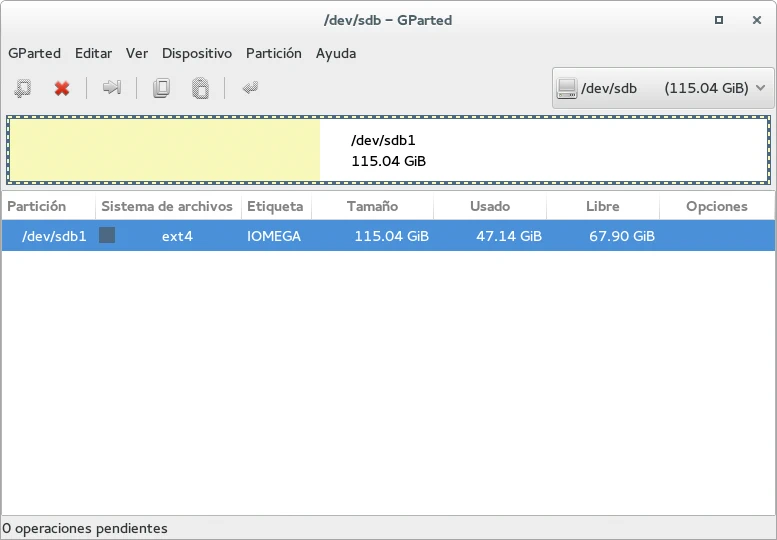Click the New partition toolbar icon
This screenshot has height=540, width=777.
point(22,88)
